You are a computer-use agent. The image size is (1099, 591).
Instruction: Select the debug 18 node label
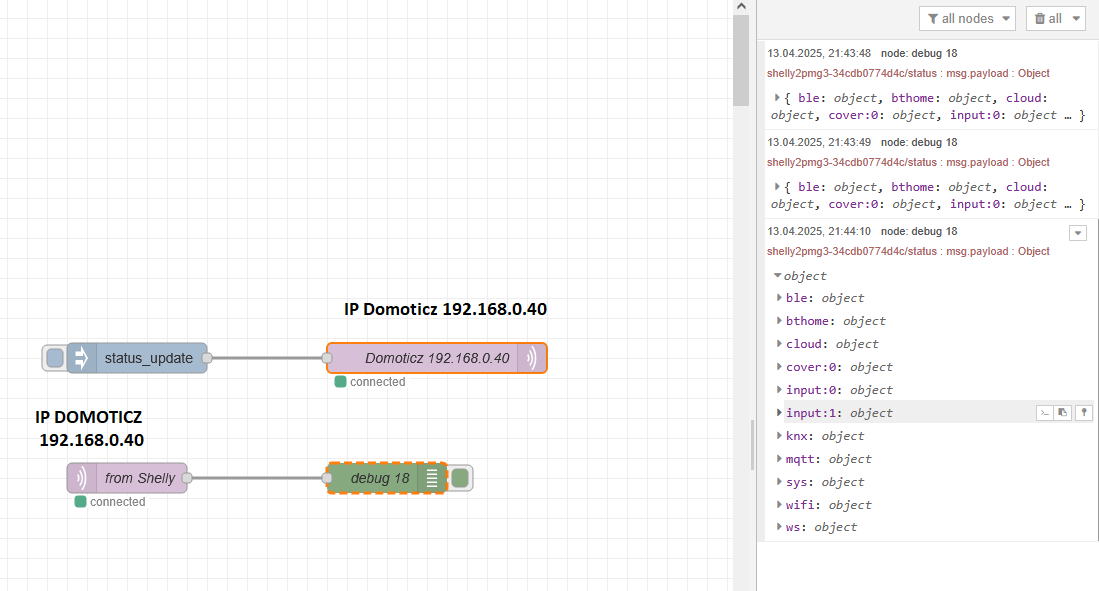point(380,478)
